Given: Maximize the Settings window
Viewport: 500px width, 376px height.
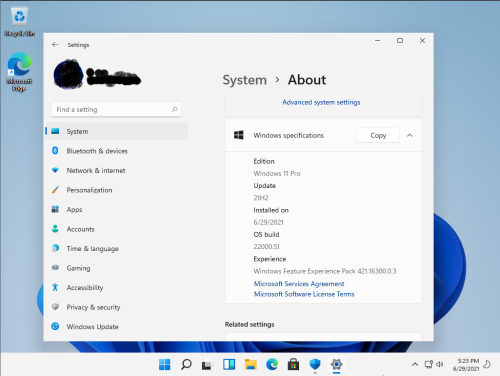Looking at the screenshot, I should [x=400, y=40].
